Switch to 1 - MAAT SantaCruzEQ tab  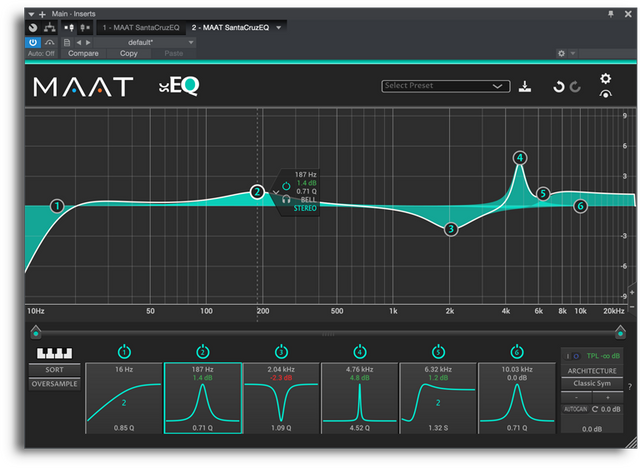click(x=140, y=27)
